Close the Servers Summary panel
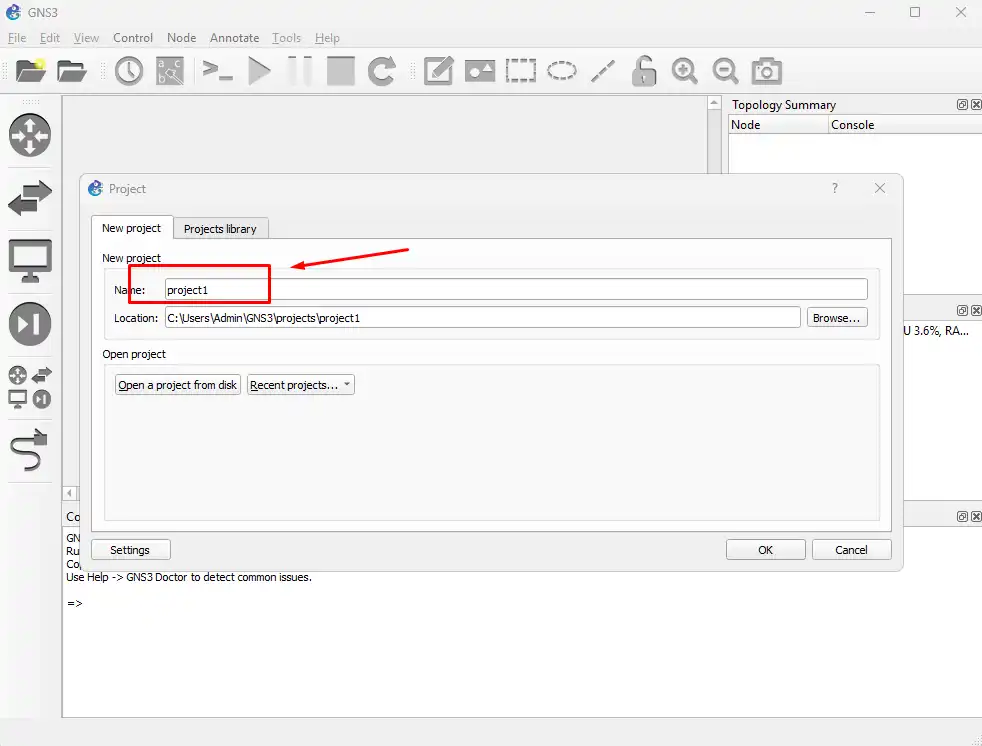The height and width of the screenshot is (746, 982). [976, 311]
